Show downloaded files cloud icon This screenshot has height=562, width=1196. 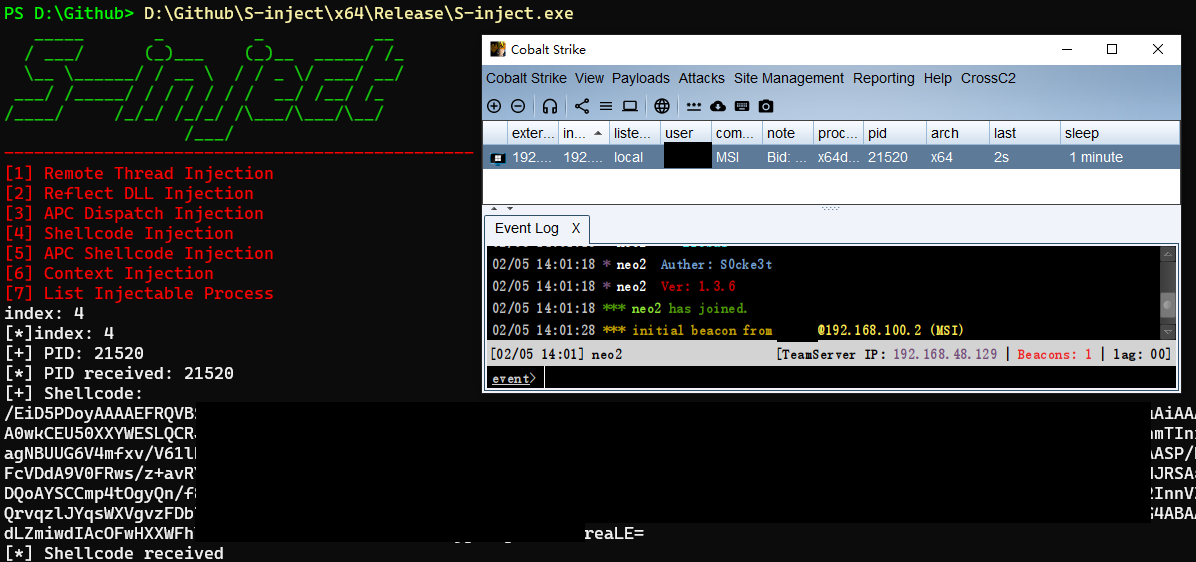(718, 106)
